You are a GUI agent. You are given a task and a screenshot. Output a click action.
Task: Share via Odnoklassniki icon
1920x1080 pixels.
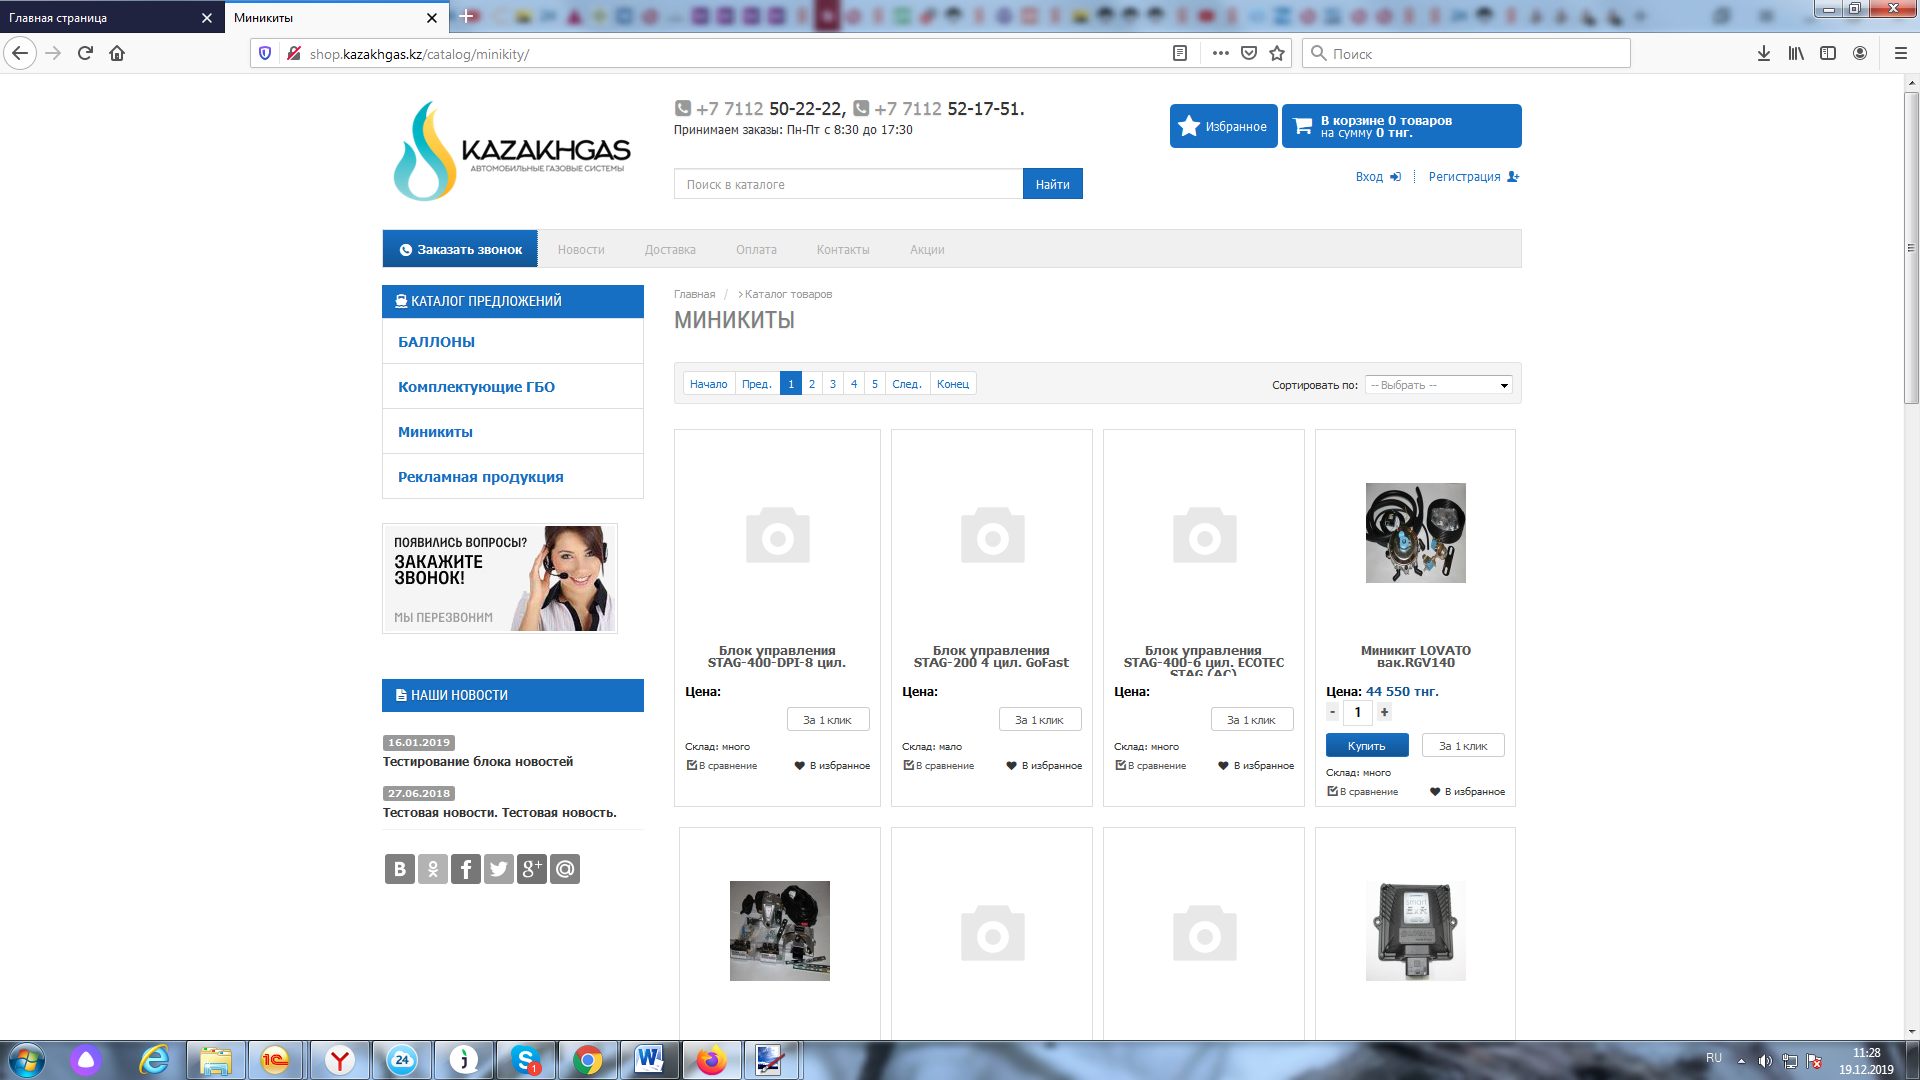[433, 869]
